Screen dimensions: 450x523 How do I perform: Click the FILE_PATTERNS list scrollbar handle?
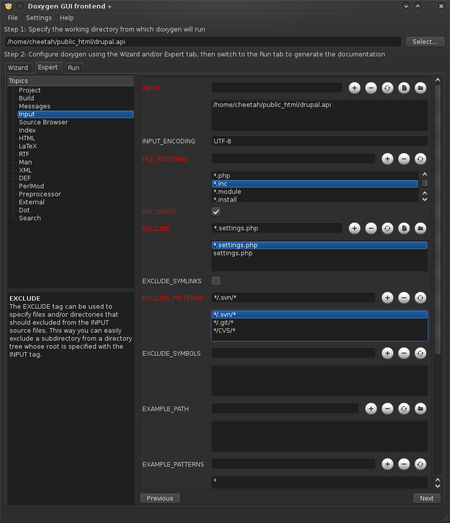click(x=425, y=183)
